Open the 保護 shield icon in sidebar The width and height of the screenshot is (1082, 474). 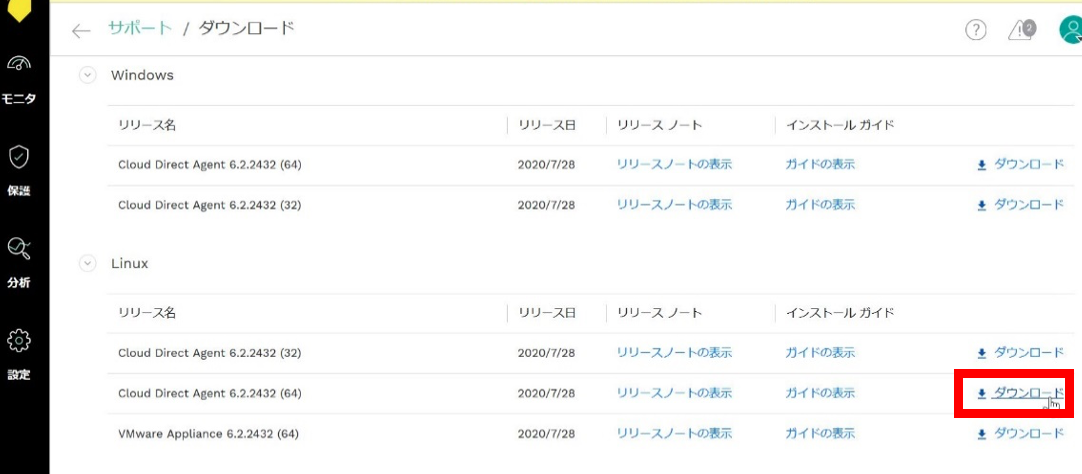pos(19,158)
